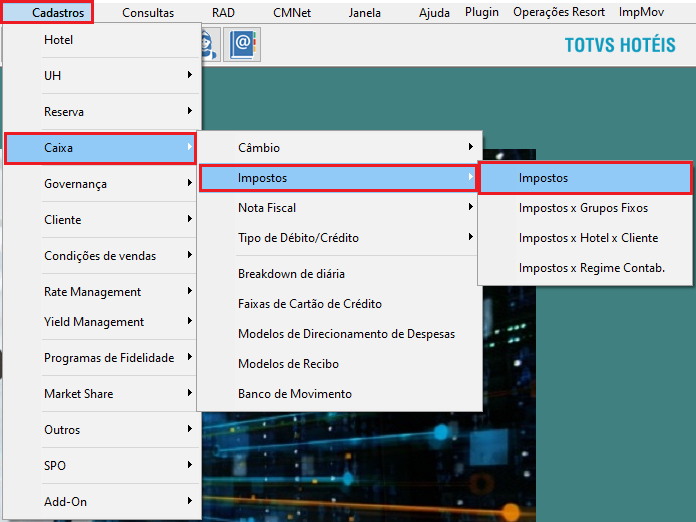This screenshot has width=696, height=522.
Task: Open the RAD menu
Action: 223,12
